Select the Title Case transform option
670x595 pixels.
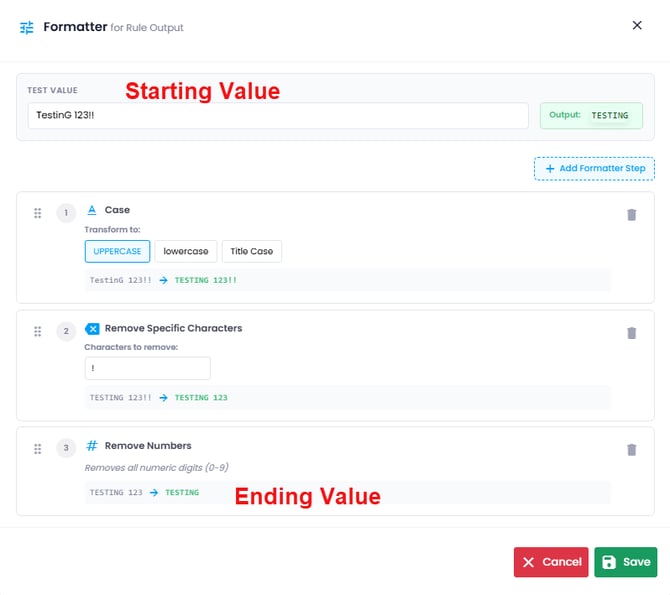pyautogui.click(x=252, y=251)
